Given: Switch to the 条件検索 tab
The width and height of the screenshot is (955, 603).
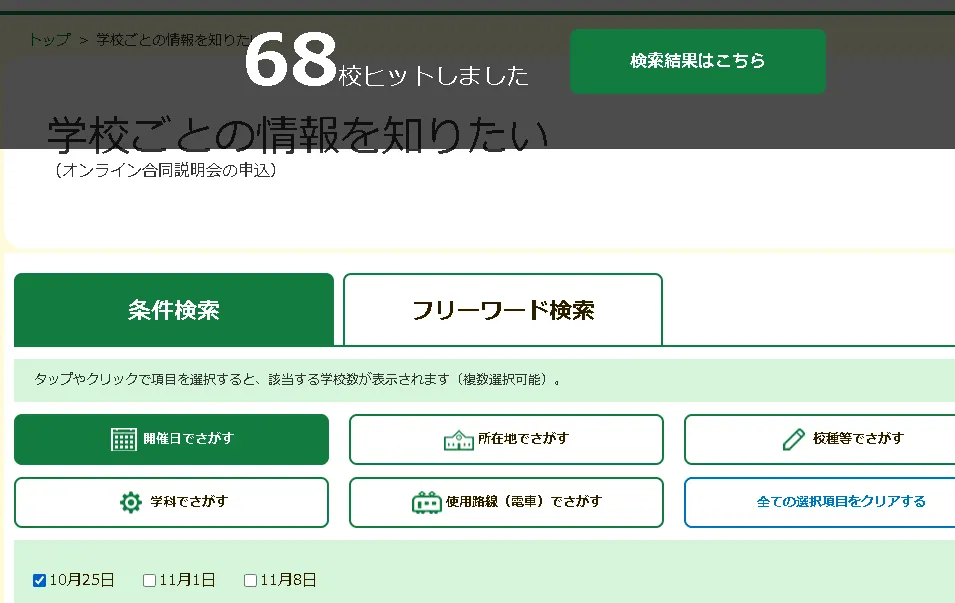Looking at the screenshot, I should 174,310.
